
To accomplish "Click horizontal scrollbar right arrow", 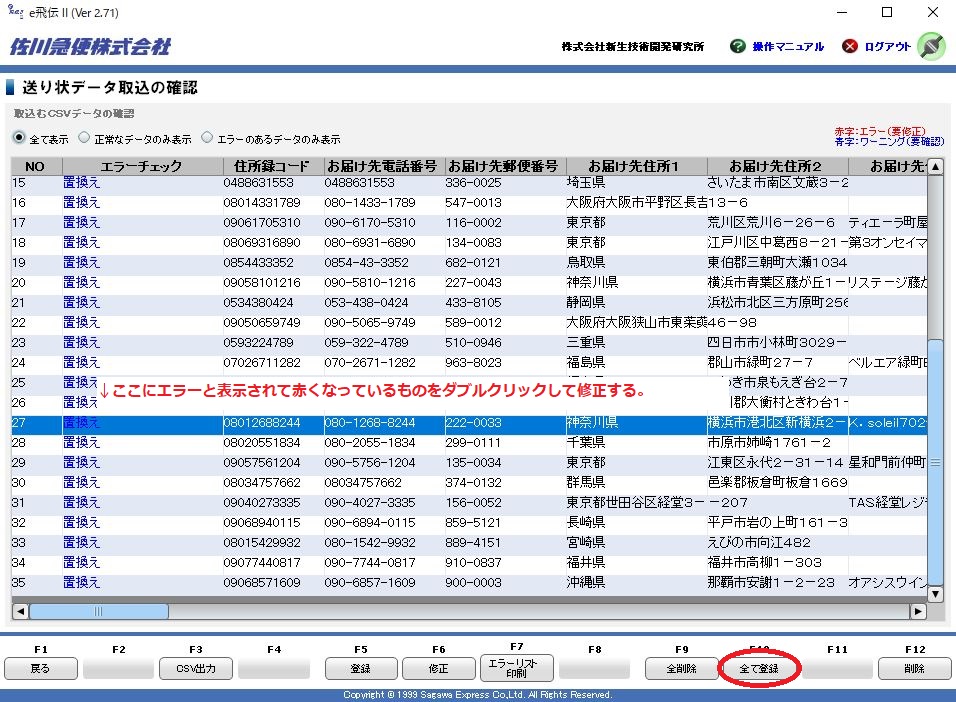I will coord(918,611).
